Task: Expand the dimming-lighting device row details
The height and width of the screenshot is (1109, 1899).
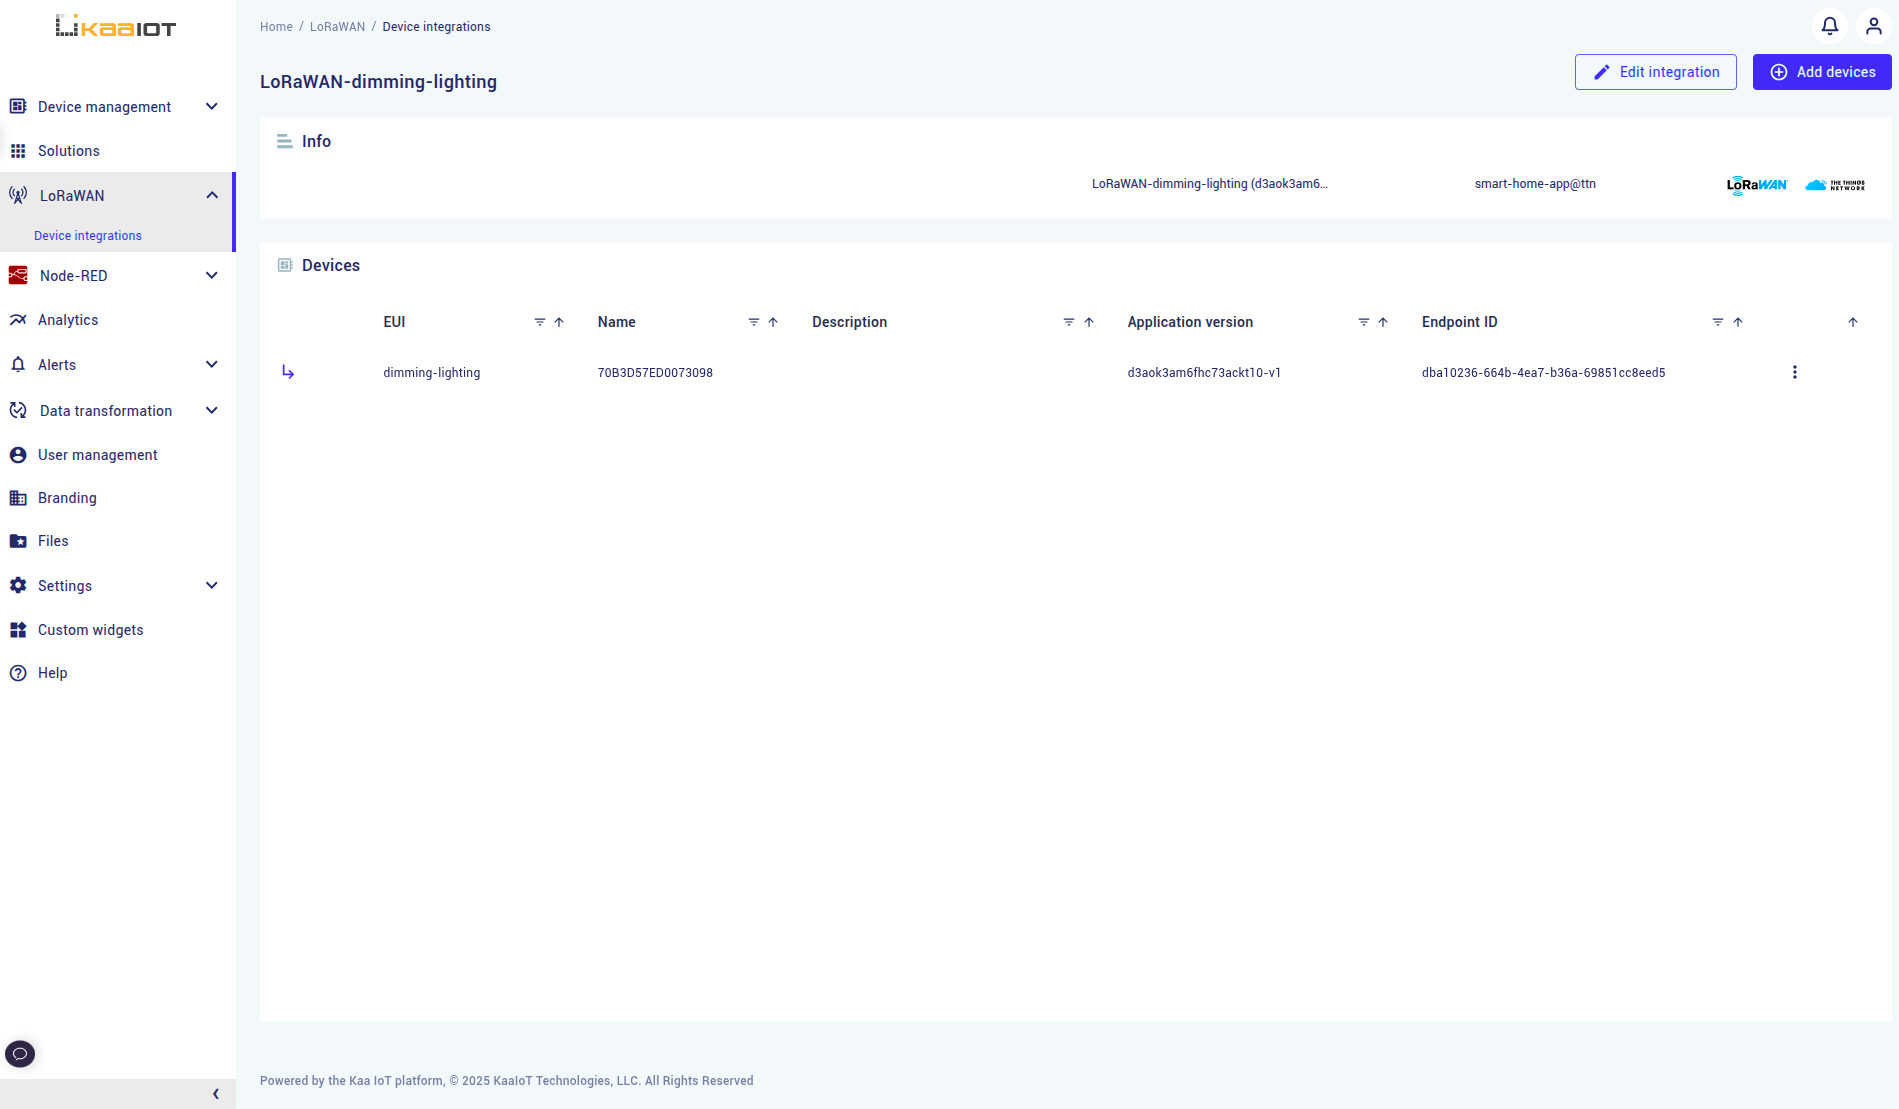Action: pos(288,371)
